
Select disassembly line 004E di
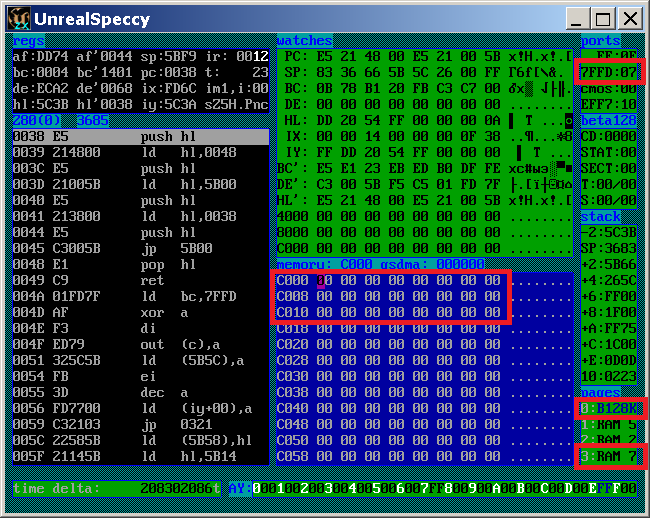pos(141,329)
